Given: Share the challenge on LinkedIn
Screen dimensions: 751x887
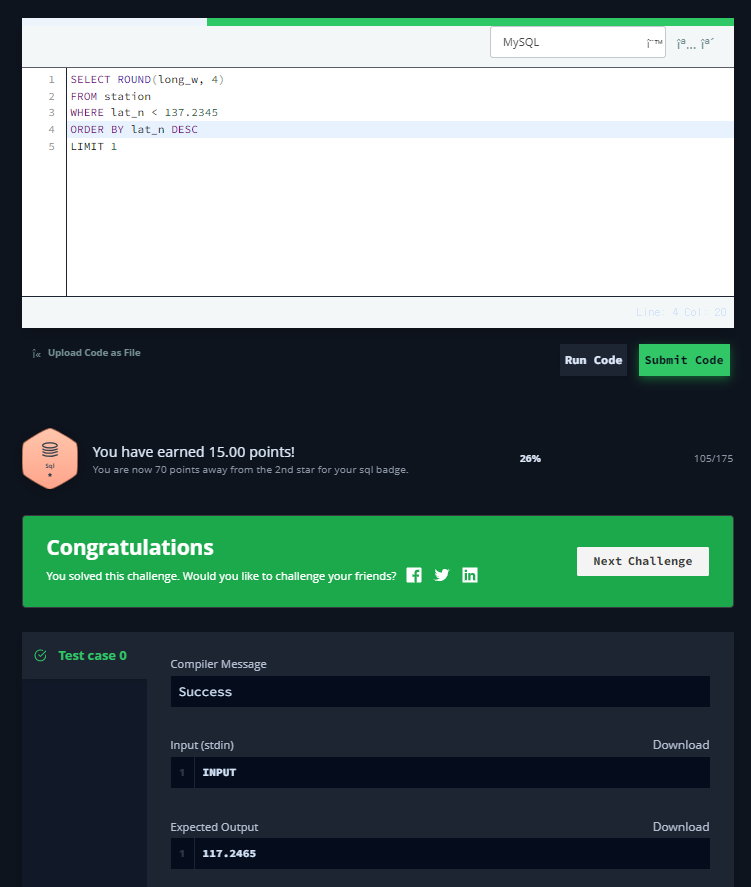Looking at the screenshot, I should (x=469, y=575).
